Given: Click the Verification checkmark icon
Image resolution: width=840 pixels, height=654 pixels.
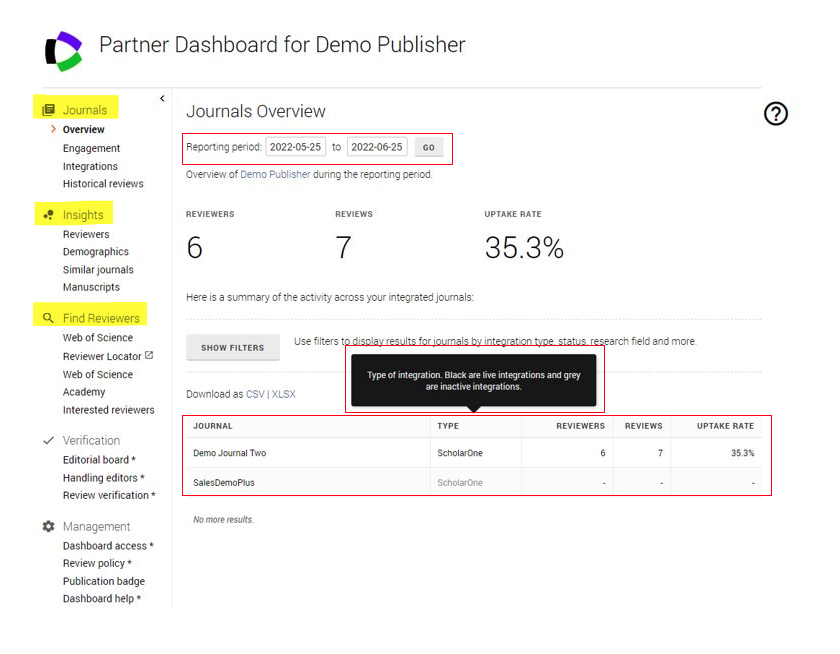Looking at the screenshot, I should 48,440.
